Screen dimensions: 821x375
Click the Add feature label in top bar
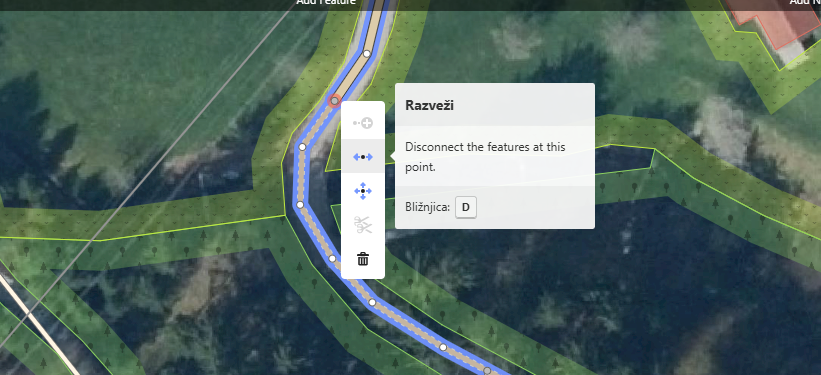click(326, 2)
